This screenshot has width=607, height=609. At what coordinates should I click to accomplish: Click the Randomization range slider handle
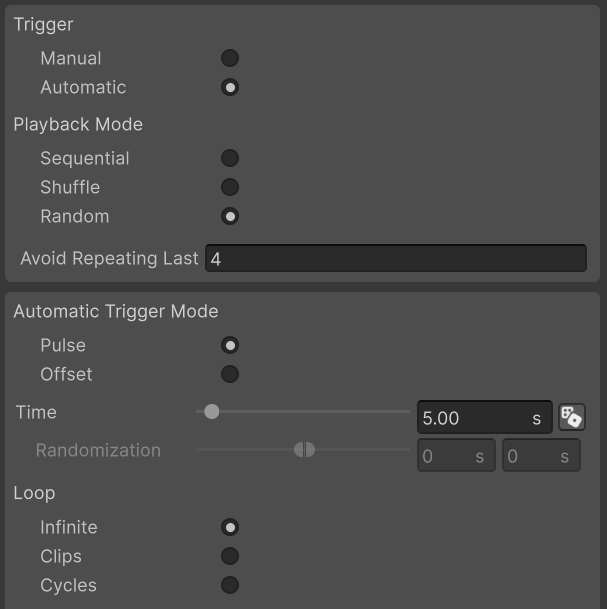(305, 450)
